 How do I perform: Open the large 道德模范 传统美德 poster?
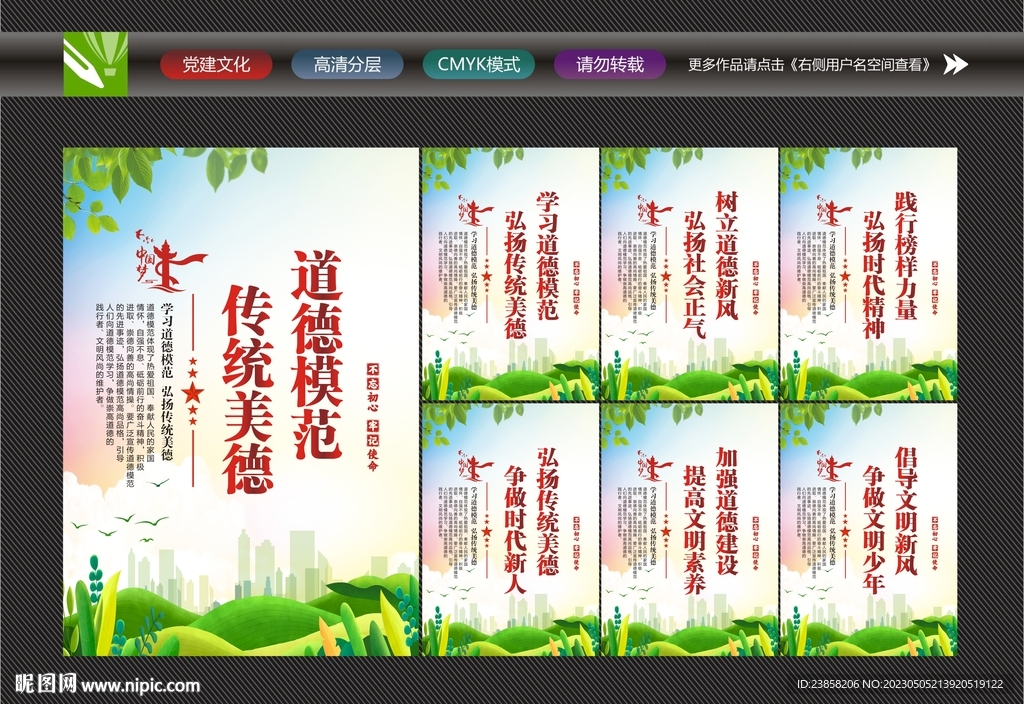coord(241,402)
